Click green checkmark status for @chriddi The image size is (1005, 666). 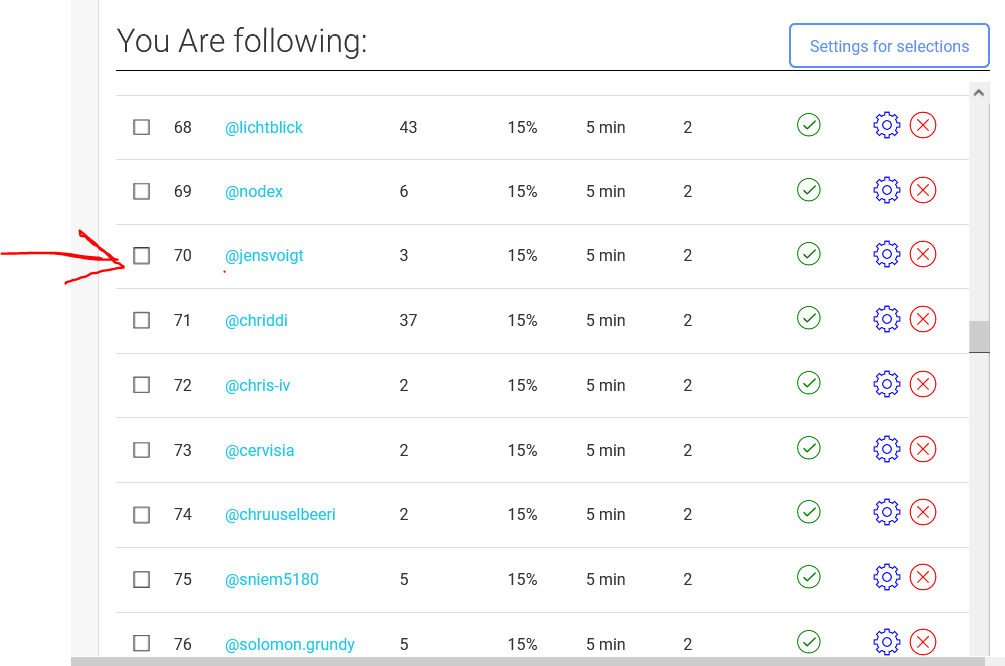[808, 318]
